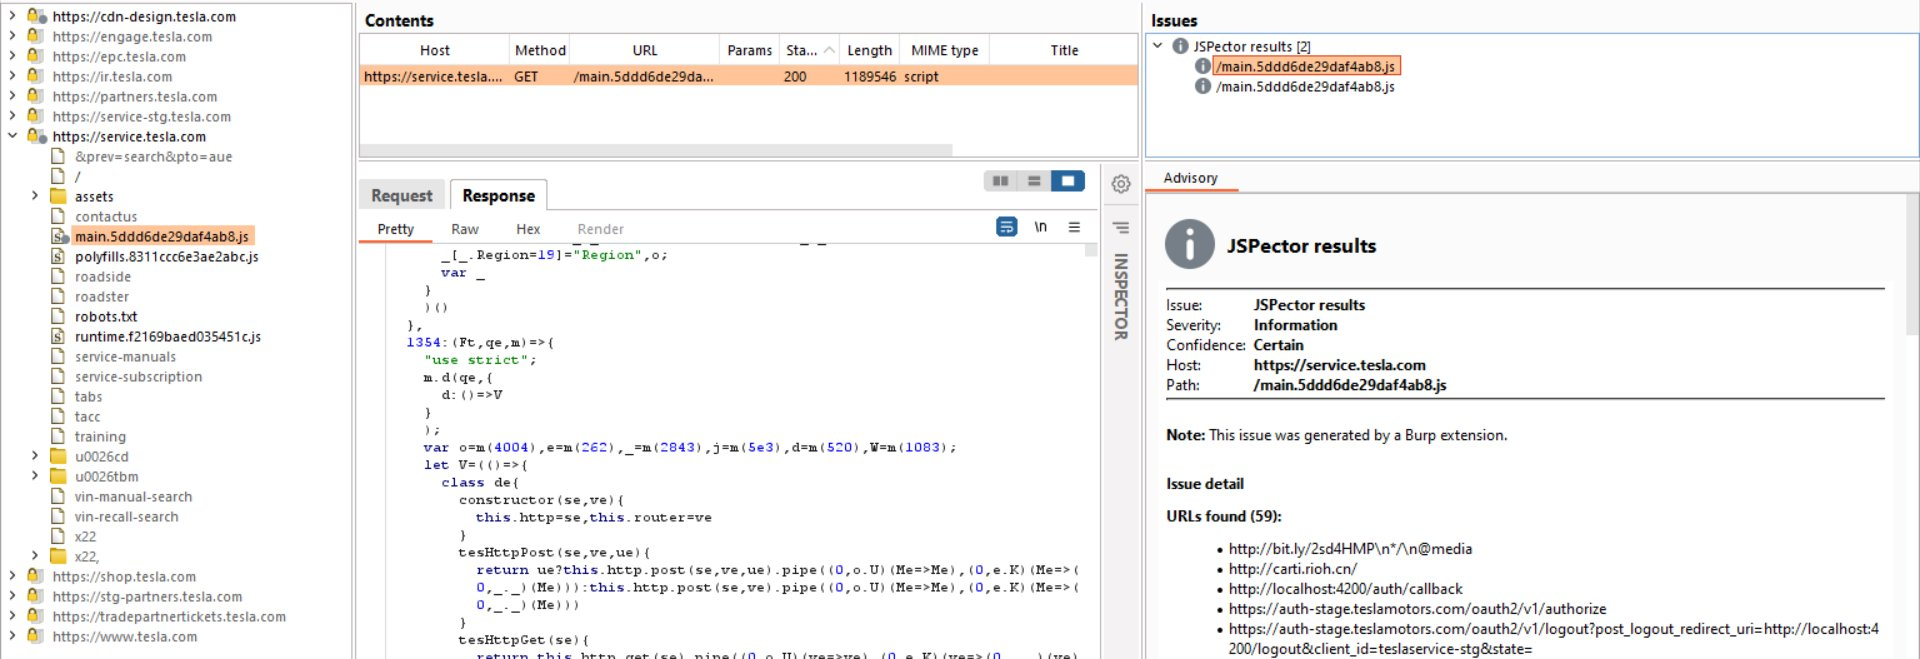Expand the https://engage.tesla.com node
1920x659 pixels.
click(x=12, y=36)
